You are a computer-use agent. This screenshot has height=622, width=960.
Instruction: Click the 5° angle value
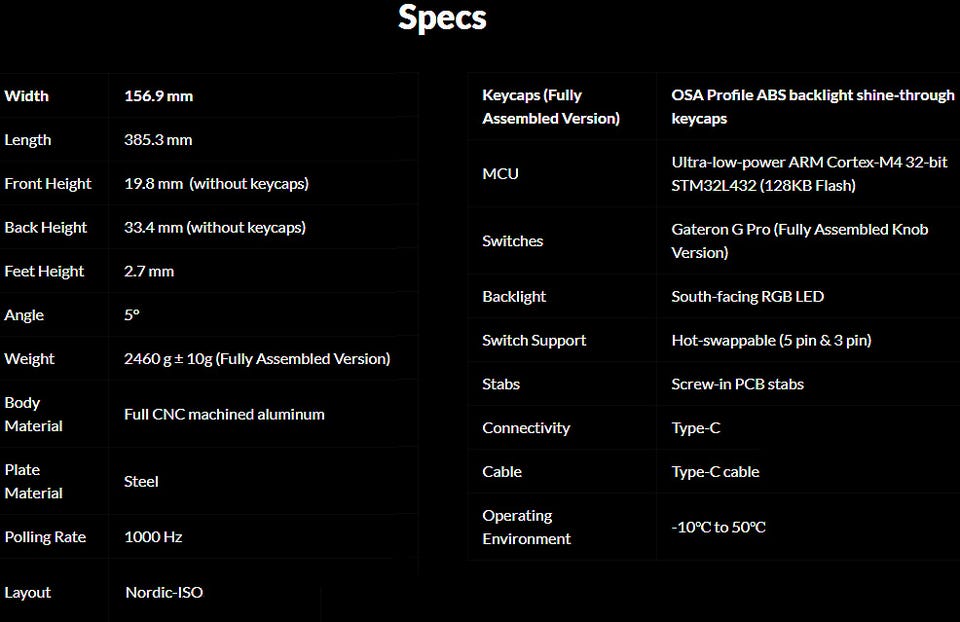(132, 315)
